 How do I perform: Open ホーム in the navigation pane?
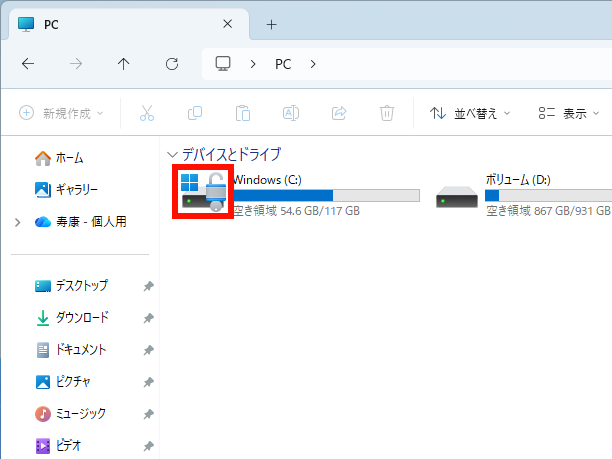59,158
